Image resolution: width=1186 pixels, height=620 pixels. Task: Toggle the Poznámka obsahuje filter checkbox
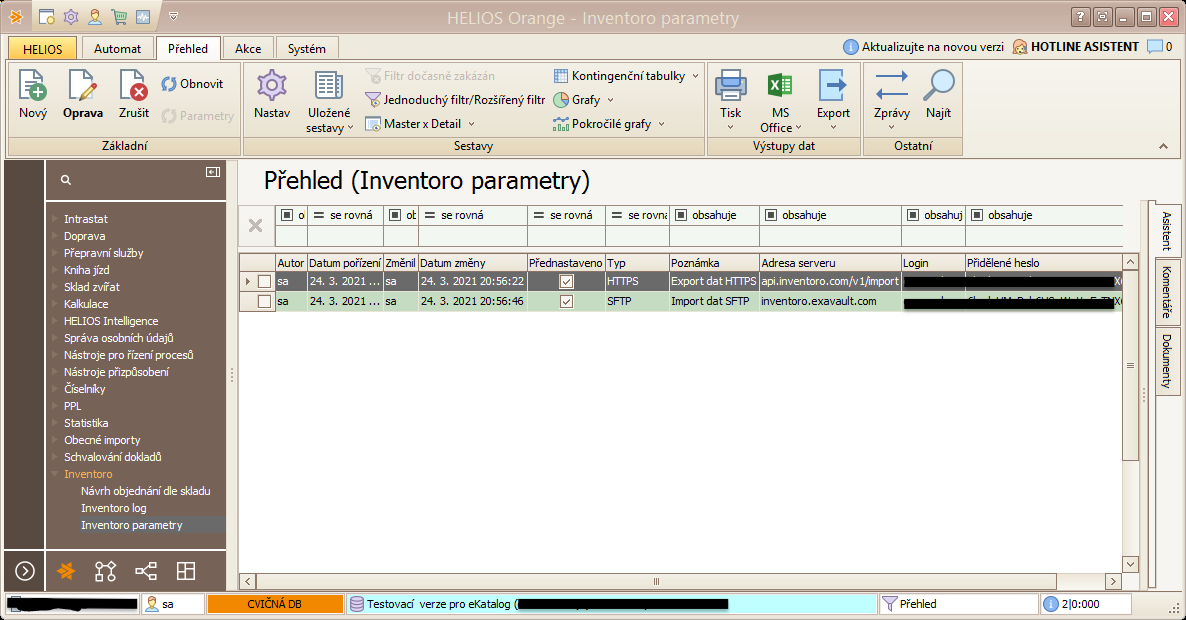click(x=680, y=214)
